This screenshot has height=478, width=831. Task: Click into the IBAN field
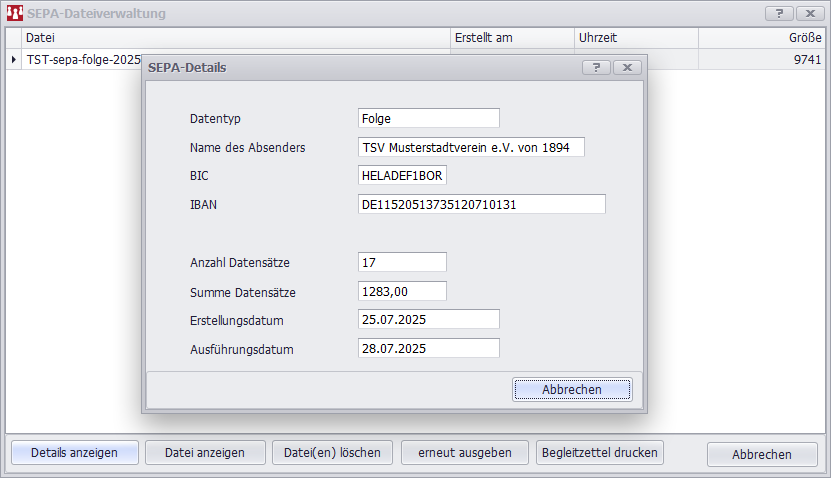pos(481,204)
